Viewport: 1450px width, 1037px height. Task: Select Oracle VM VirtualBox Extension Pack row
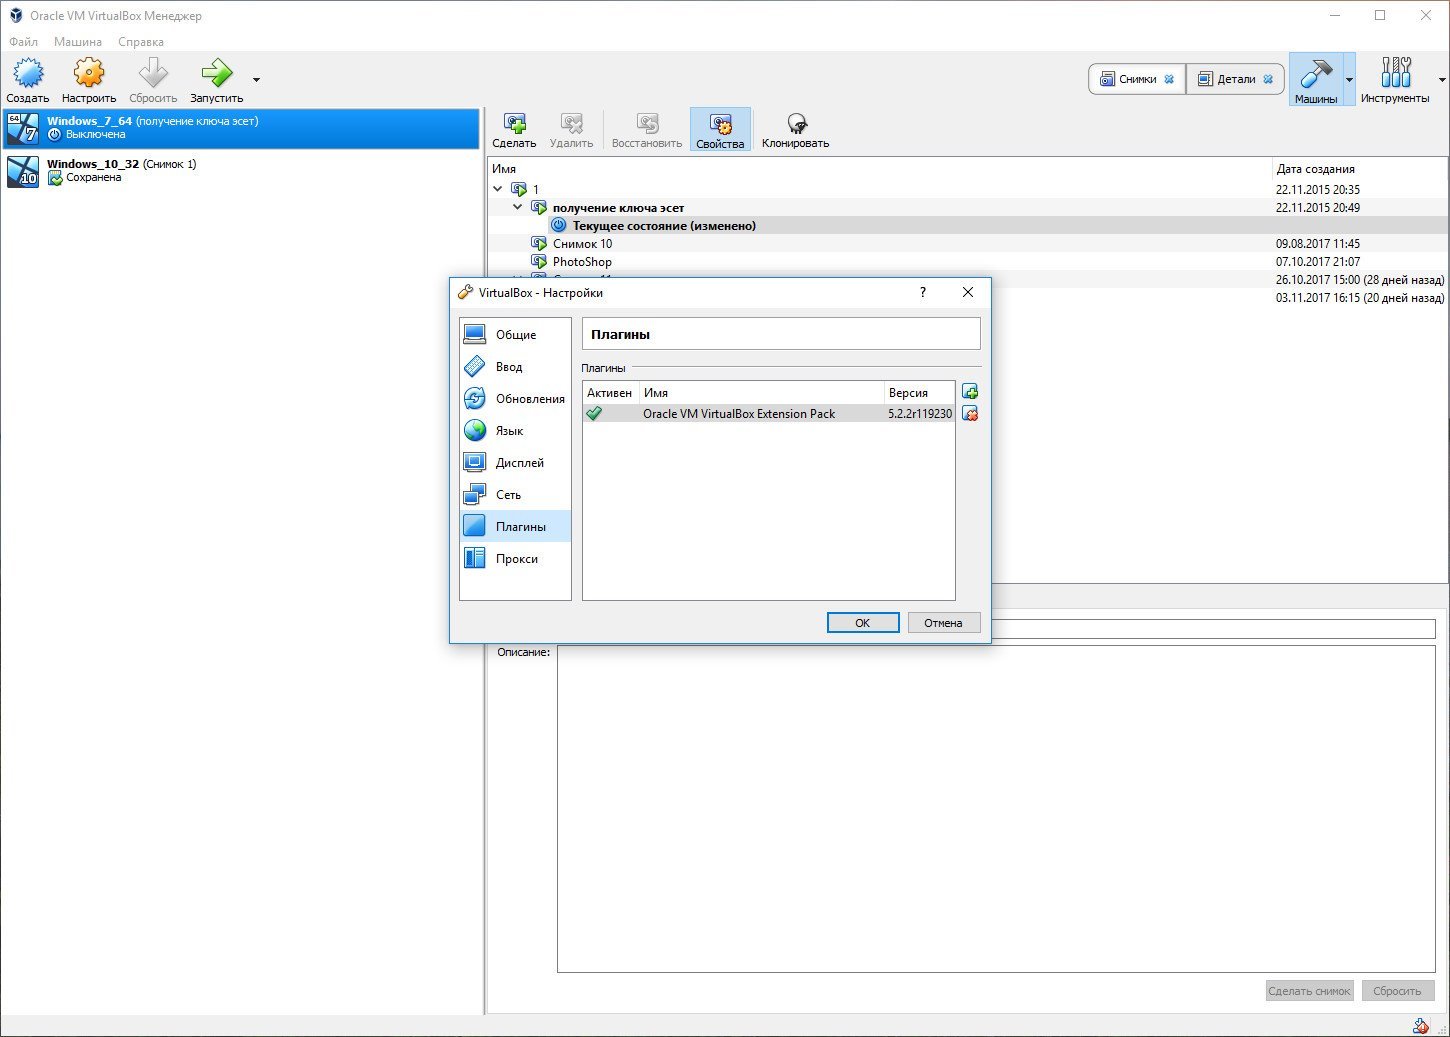pos(768,413)
